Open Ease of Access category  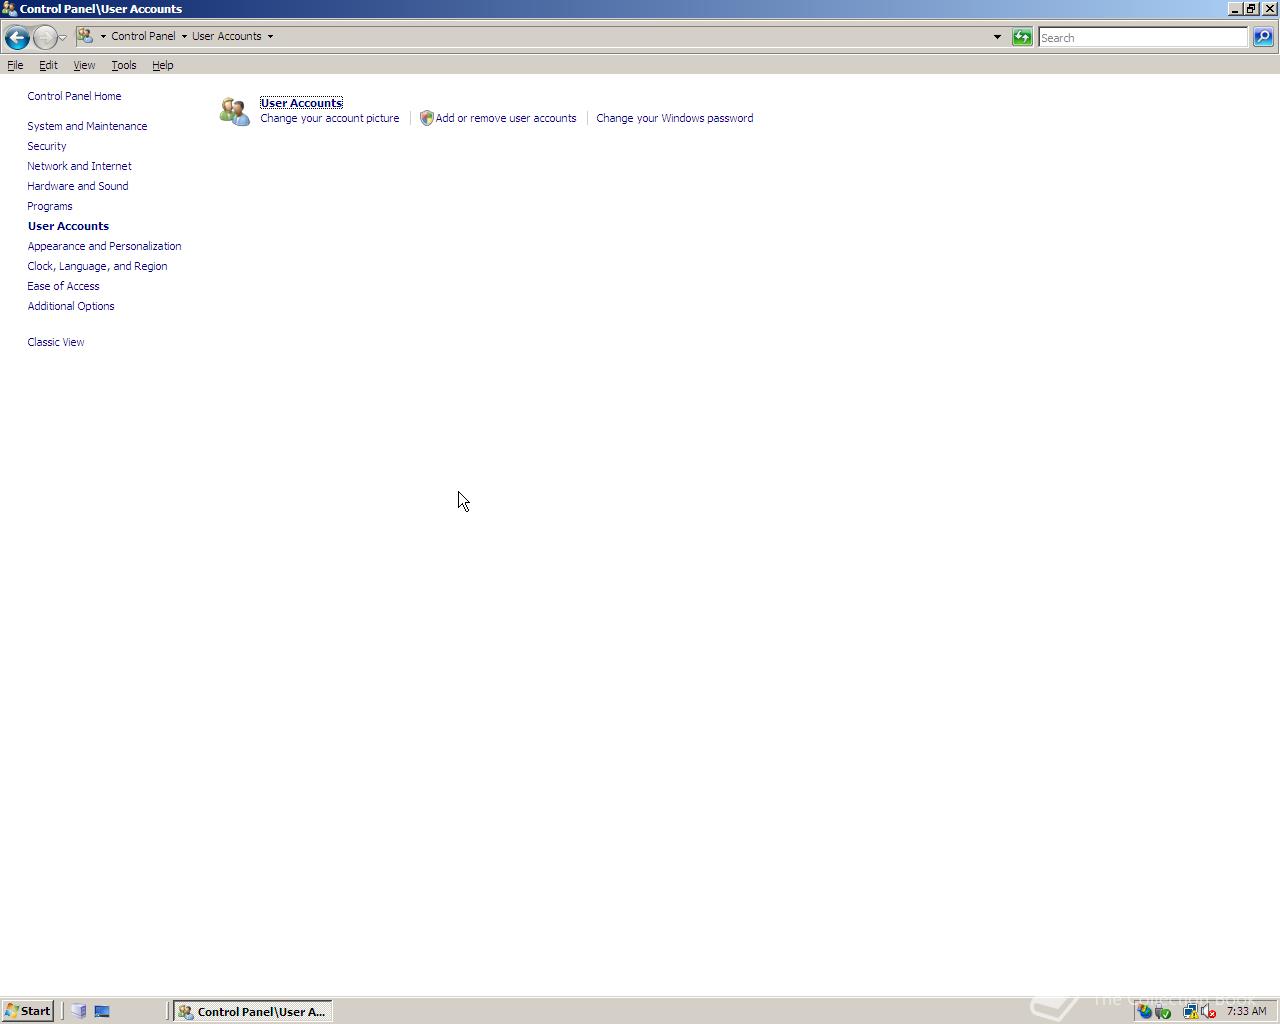pyautogui.click(x=63, y=286)
